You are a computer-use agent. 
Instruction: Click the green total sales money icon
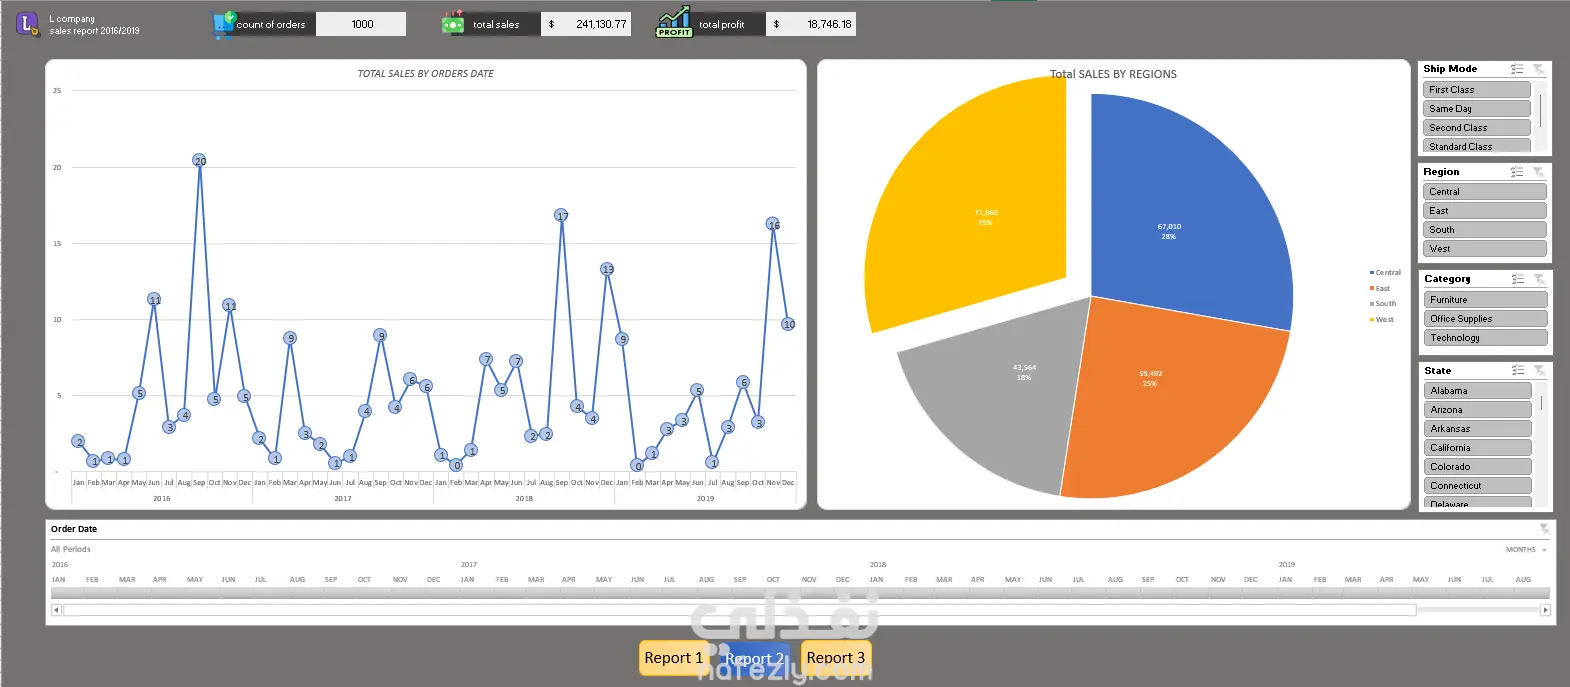(453, 23)
